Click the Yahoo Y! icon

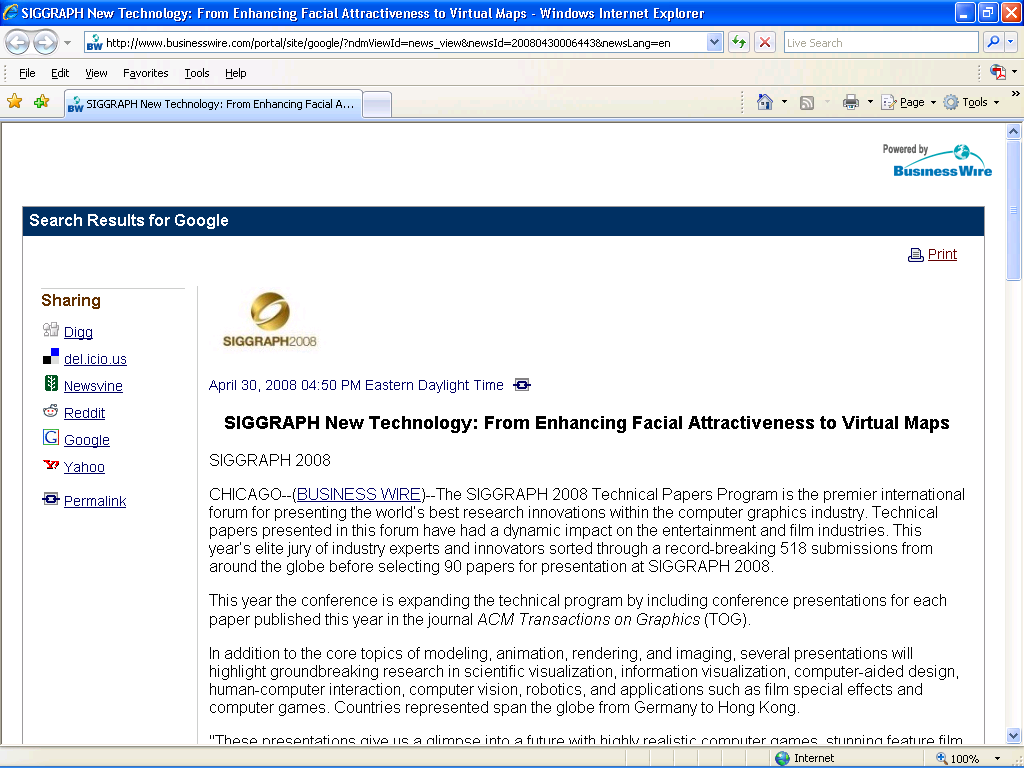point(50,464)
